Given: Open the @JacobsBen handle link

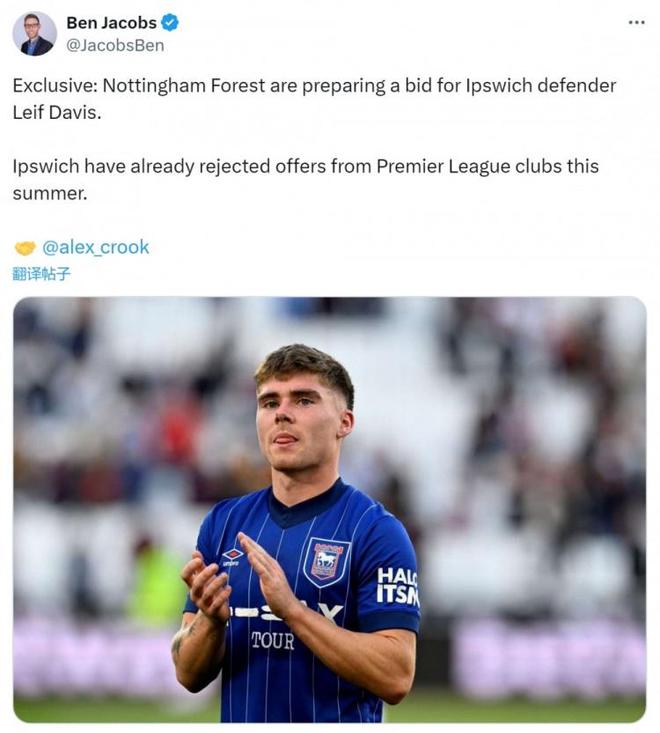Looking at the screenshot, I should 115,45.
